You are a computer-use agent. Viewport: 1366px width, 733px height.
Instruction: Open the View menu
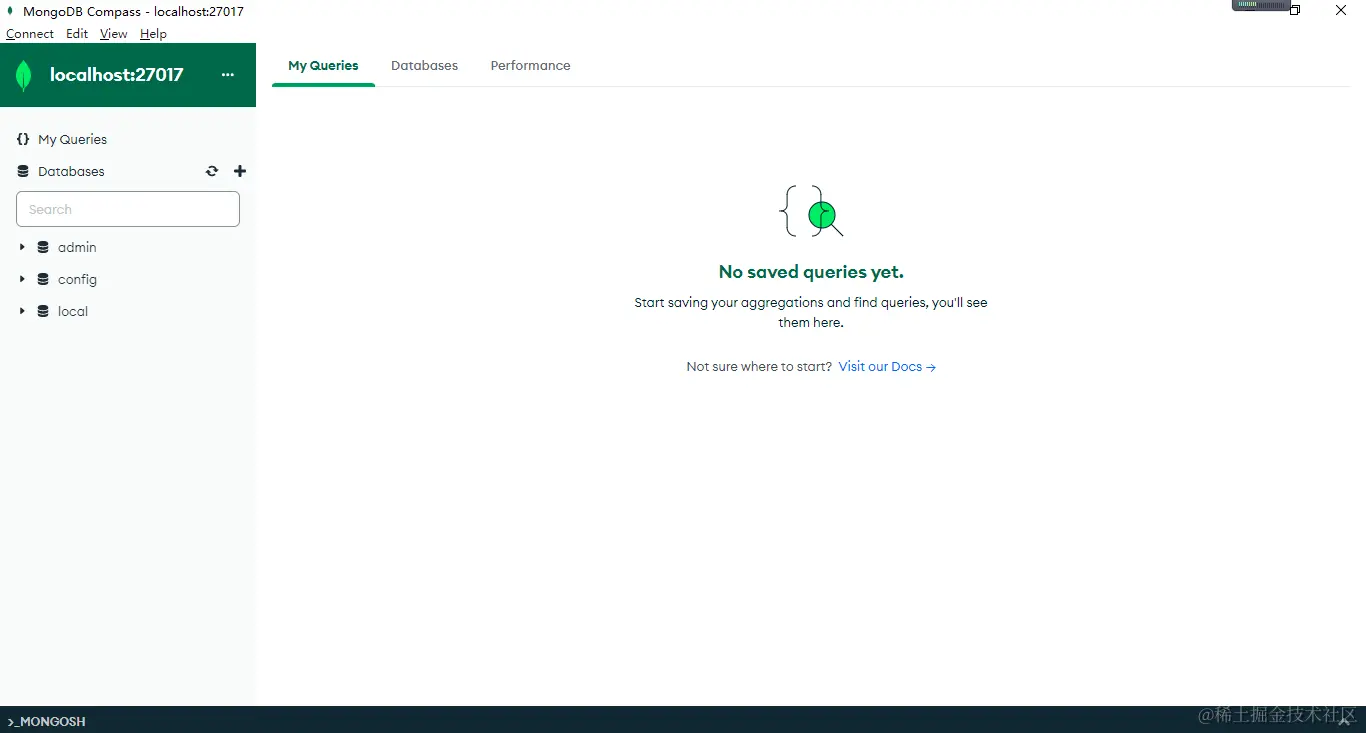click(x=114, y=34)
